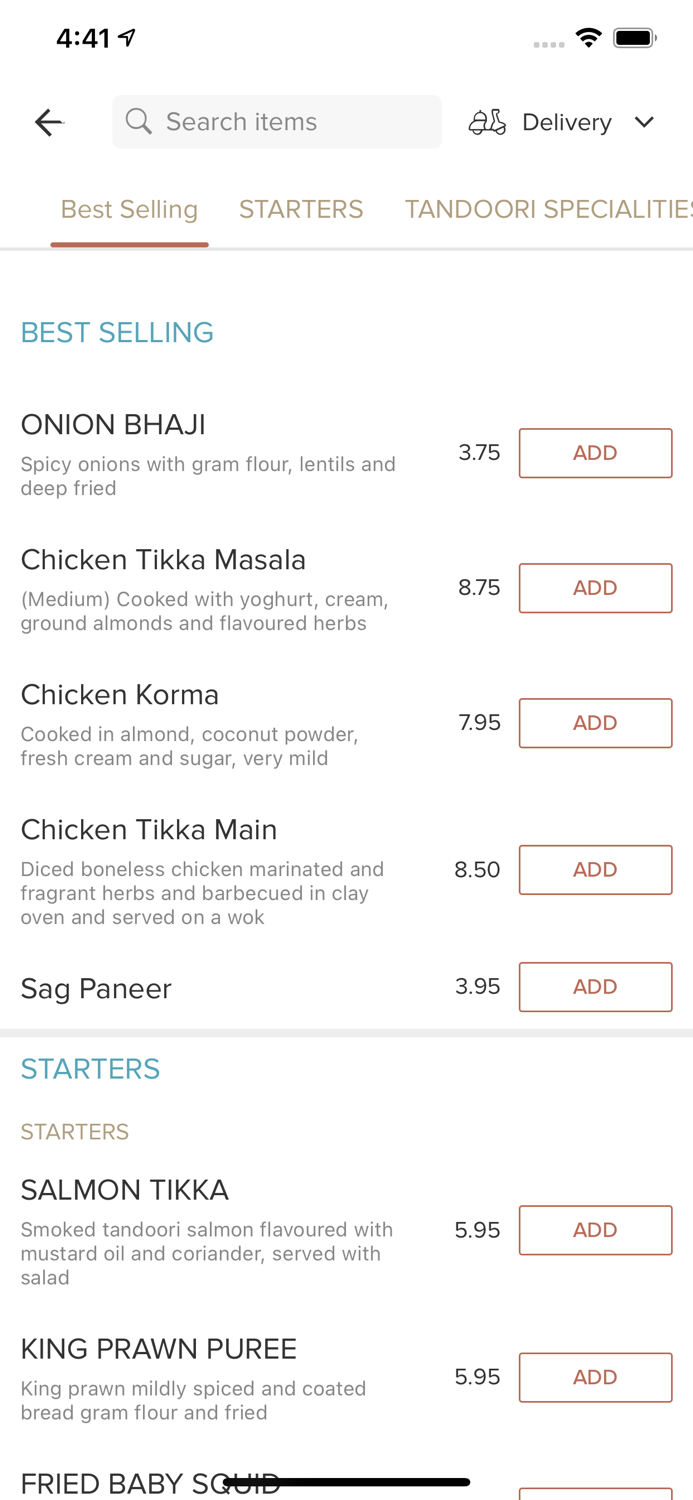This screenshot has width=693, height=1500.
Task: Add Chicken Tikka Main to basket
Action: (x=595, y=870)
